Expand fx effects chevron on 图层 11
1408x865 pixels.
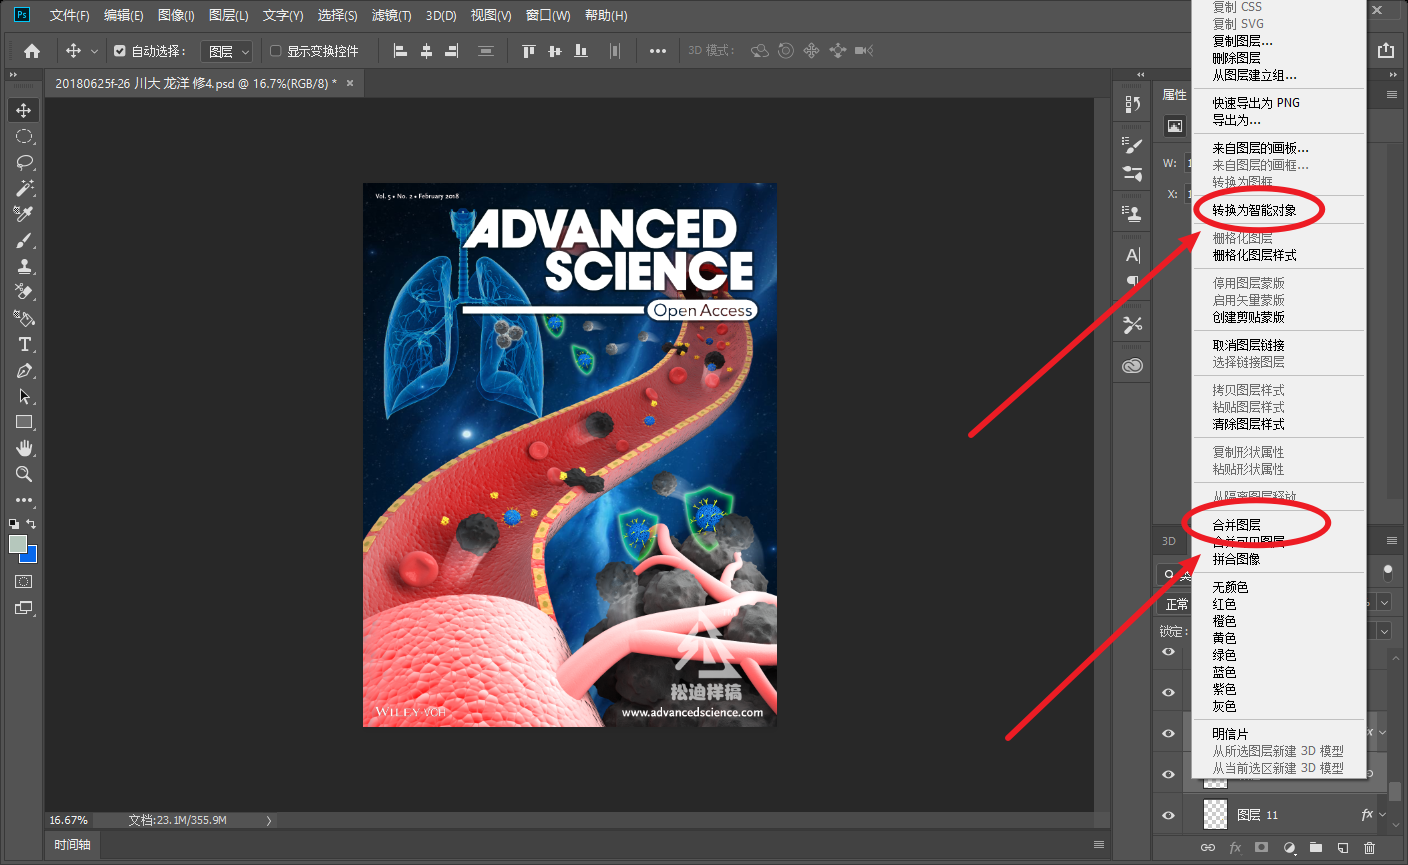(x=1383, y=815)
